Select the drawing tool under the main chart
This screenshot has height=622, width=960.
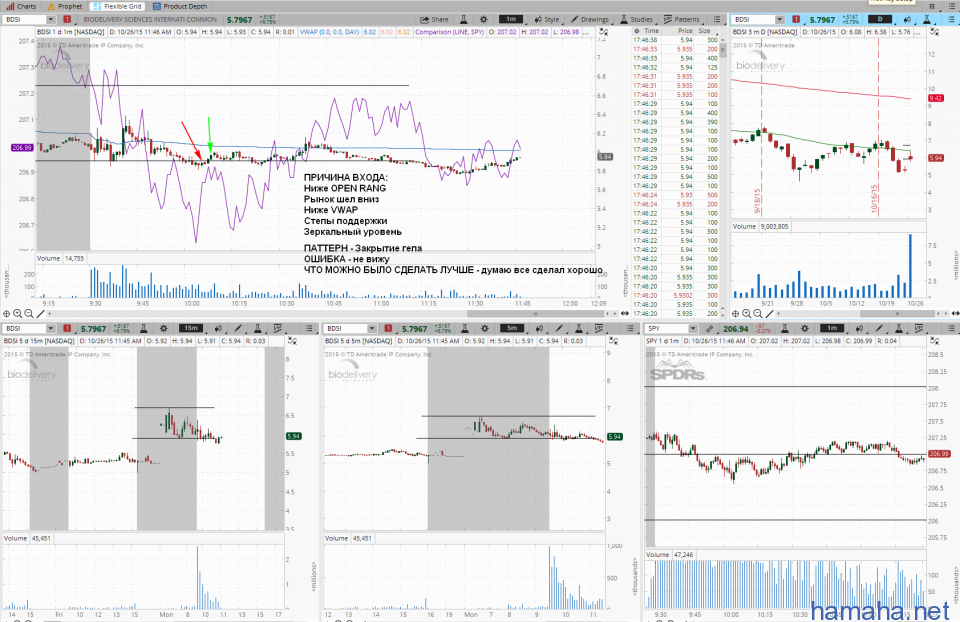coord(40,313)
